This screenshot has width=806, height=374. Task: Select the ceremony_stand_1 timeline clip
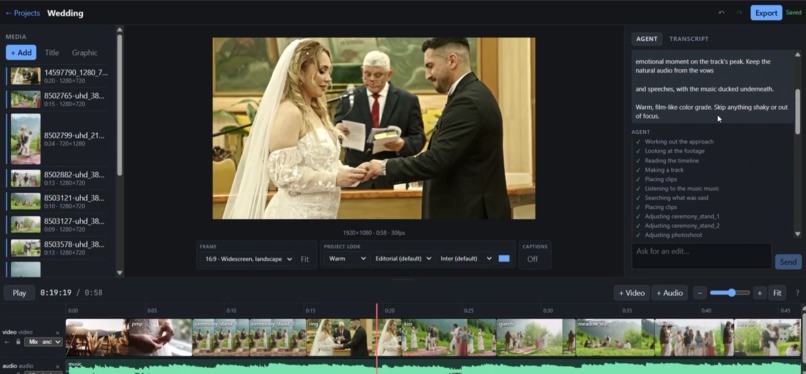[221, 338]
